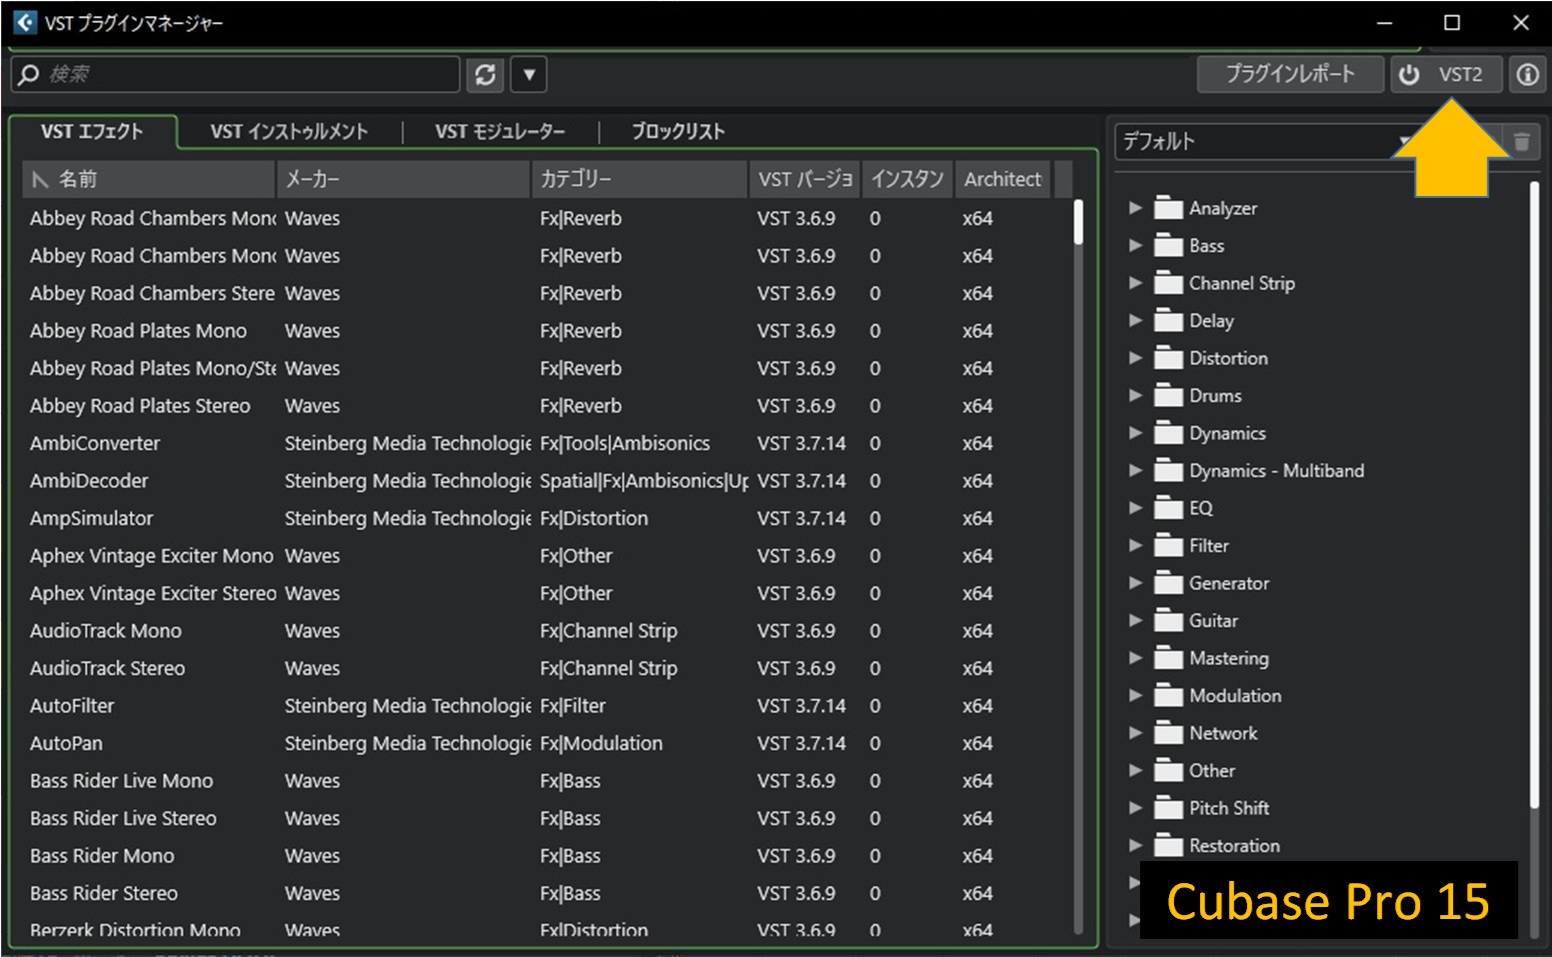The image size is (1552, 957).
Task: Open the dropdown arrow next to refresh
Action: click(529, 75)
